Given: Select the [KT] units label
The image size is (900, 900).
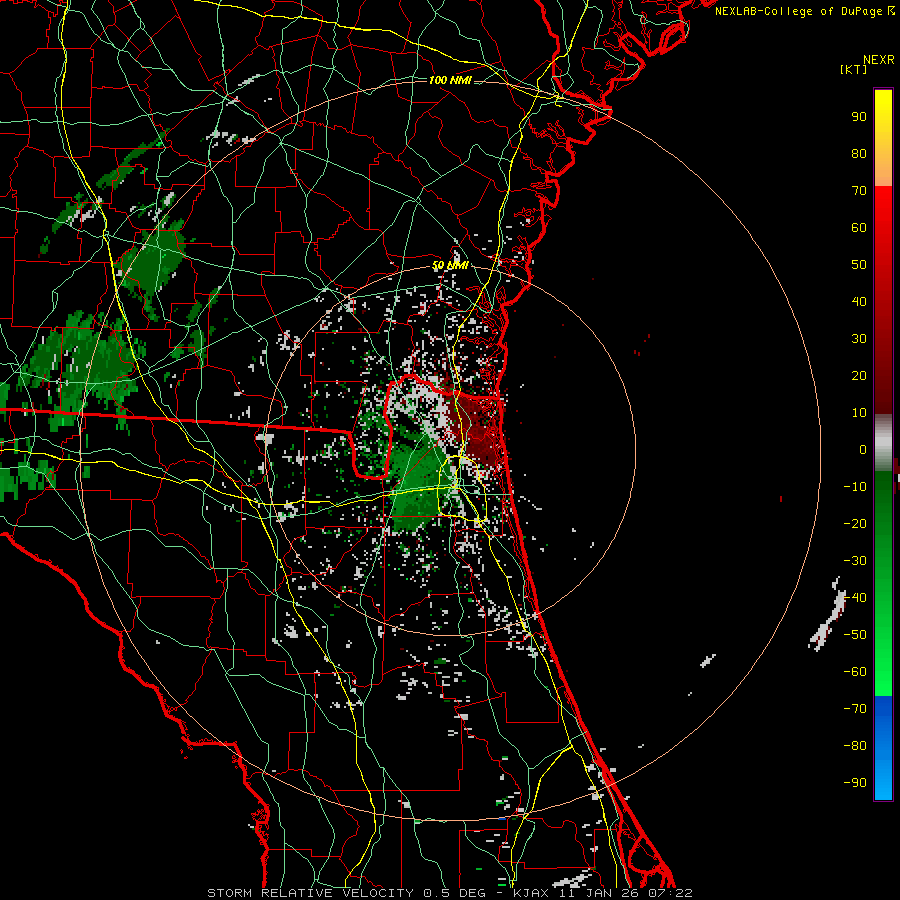Looking at the screenshot, I should click(854, 69).
